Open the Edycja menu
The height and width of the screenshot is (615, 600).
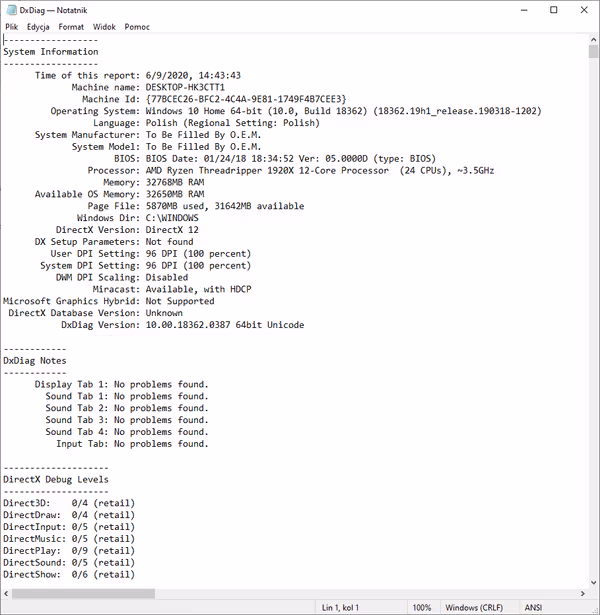tap(38, 27)
